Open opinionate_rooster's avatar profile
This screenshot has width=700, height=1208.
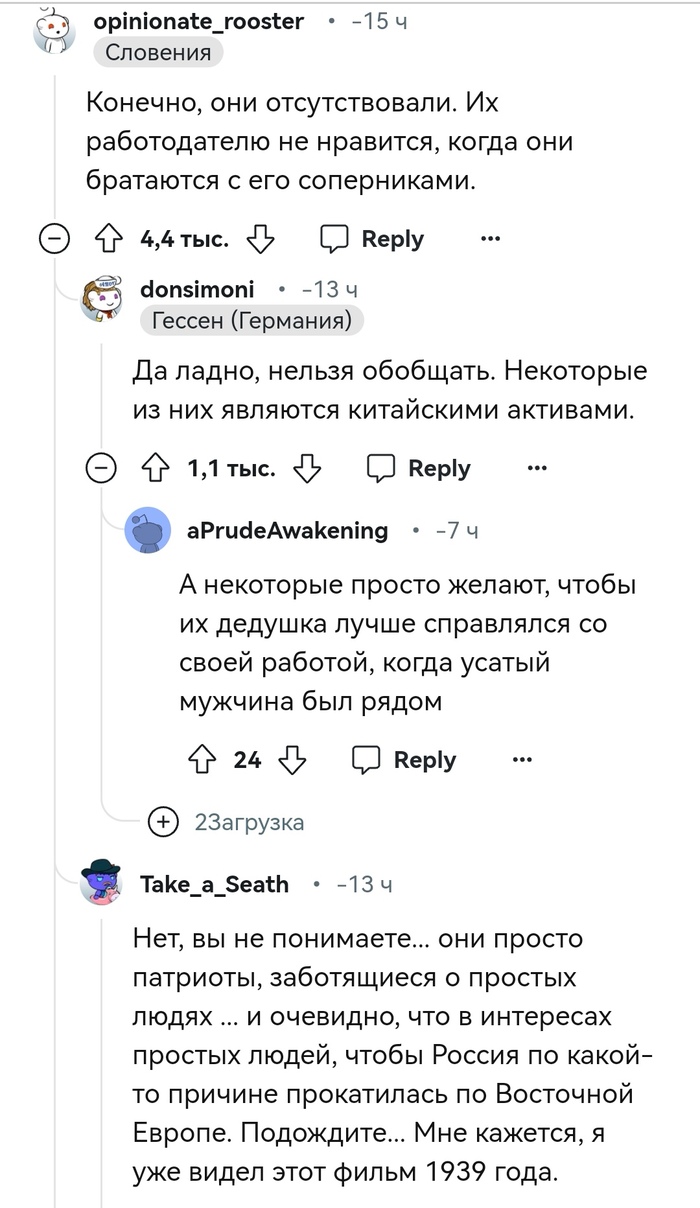point(54,34)
